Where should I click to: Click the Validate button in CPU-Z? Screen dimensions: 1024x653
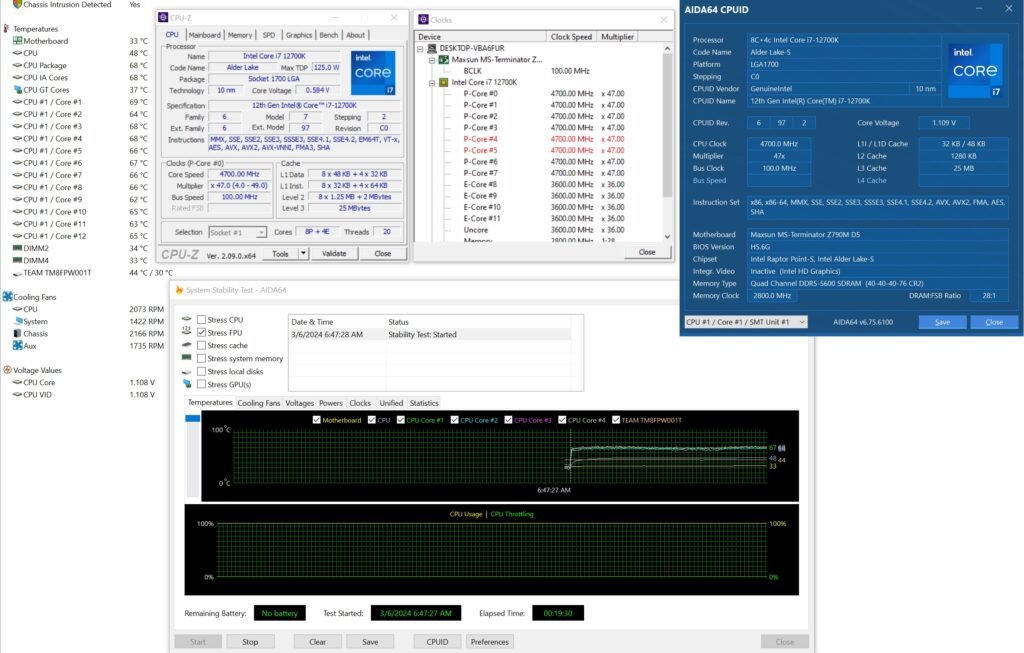click(334, 253)
